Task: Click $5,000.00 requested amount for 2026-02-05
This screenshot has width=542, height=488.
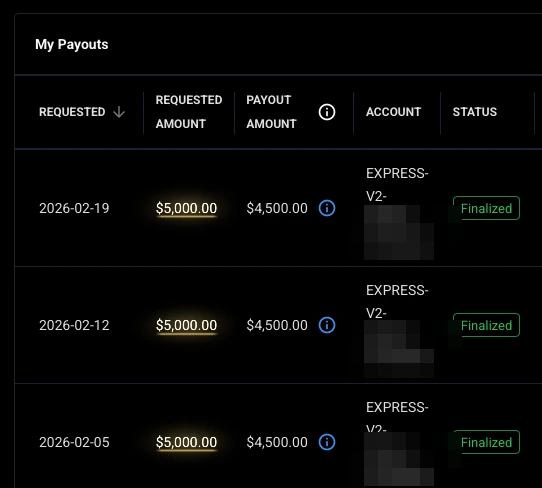Action: (x=186, y=442)
